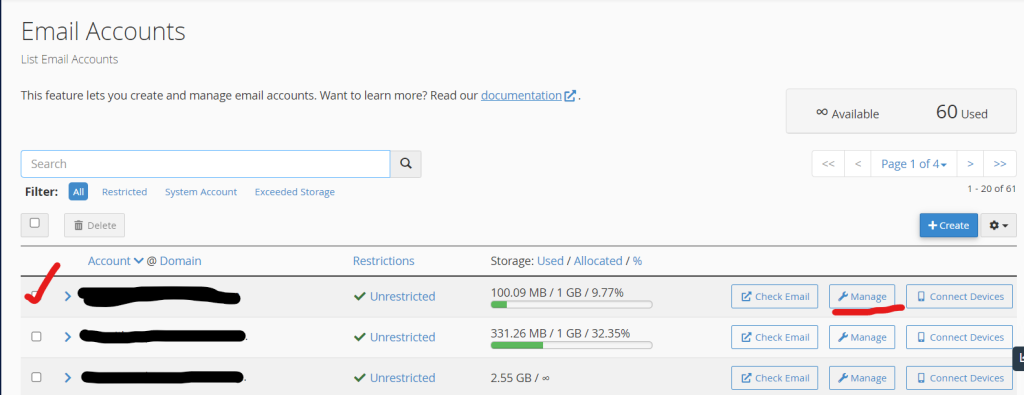Click the ∞ Available counter
Screen dimensions: 1024x395
coord(848,113)
